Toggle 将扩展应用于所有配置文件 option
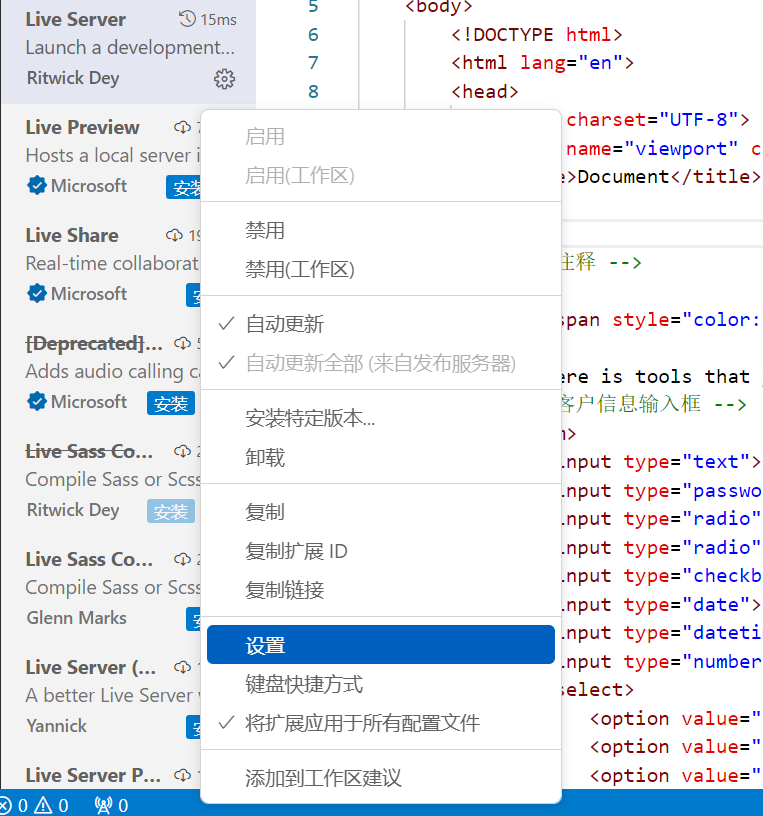Viewport: 763px width, 816px height. pyautogui.click(x=380, y=723)
